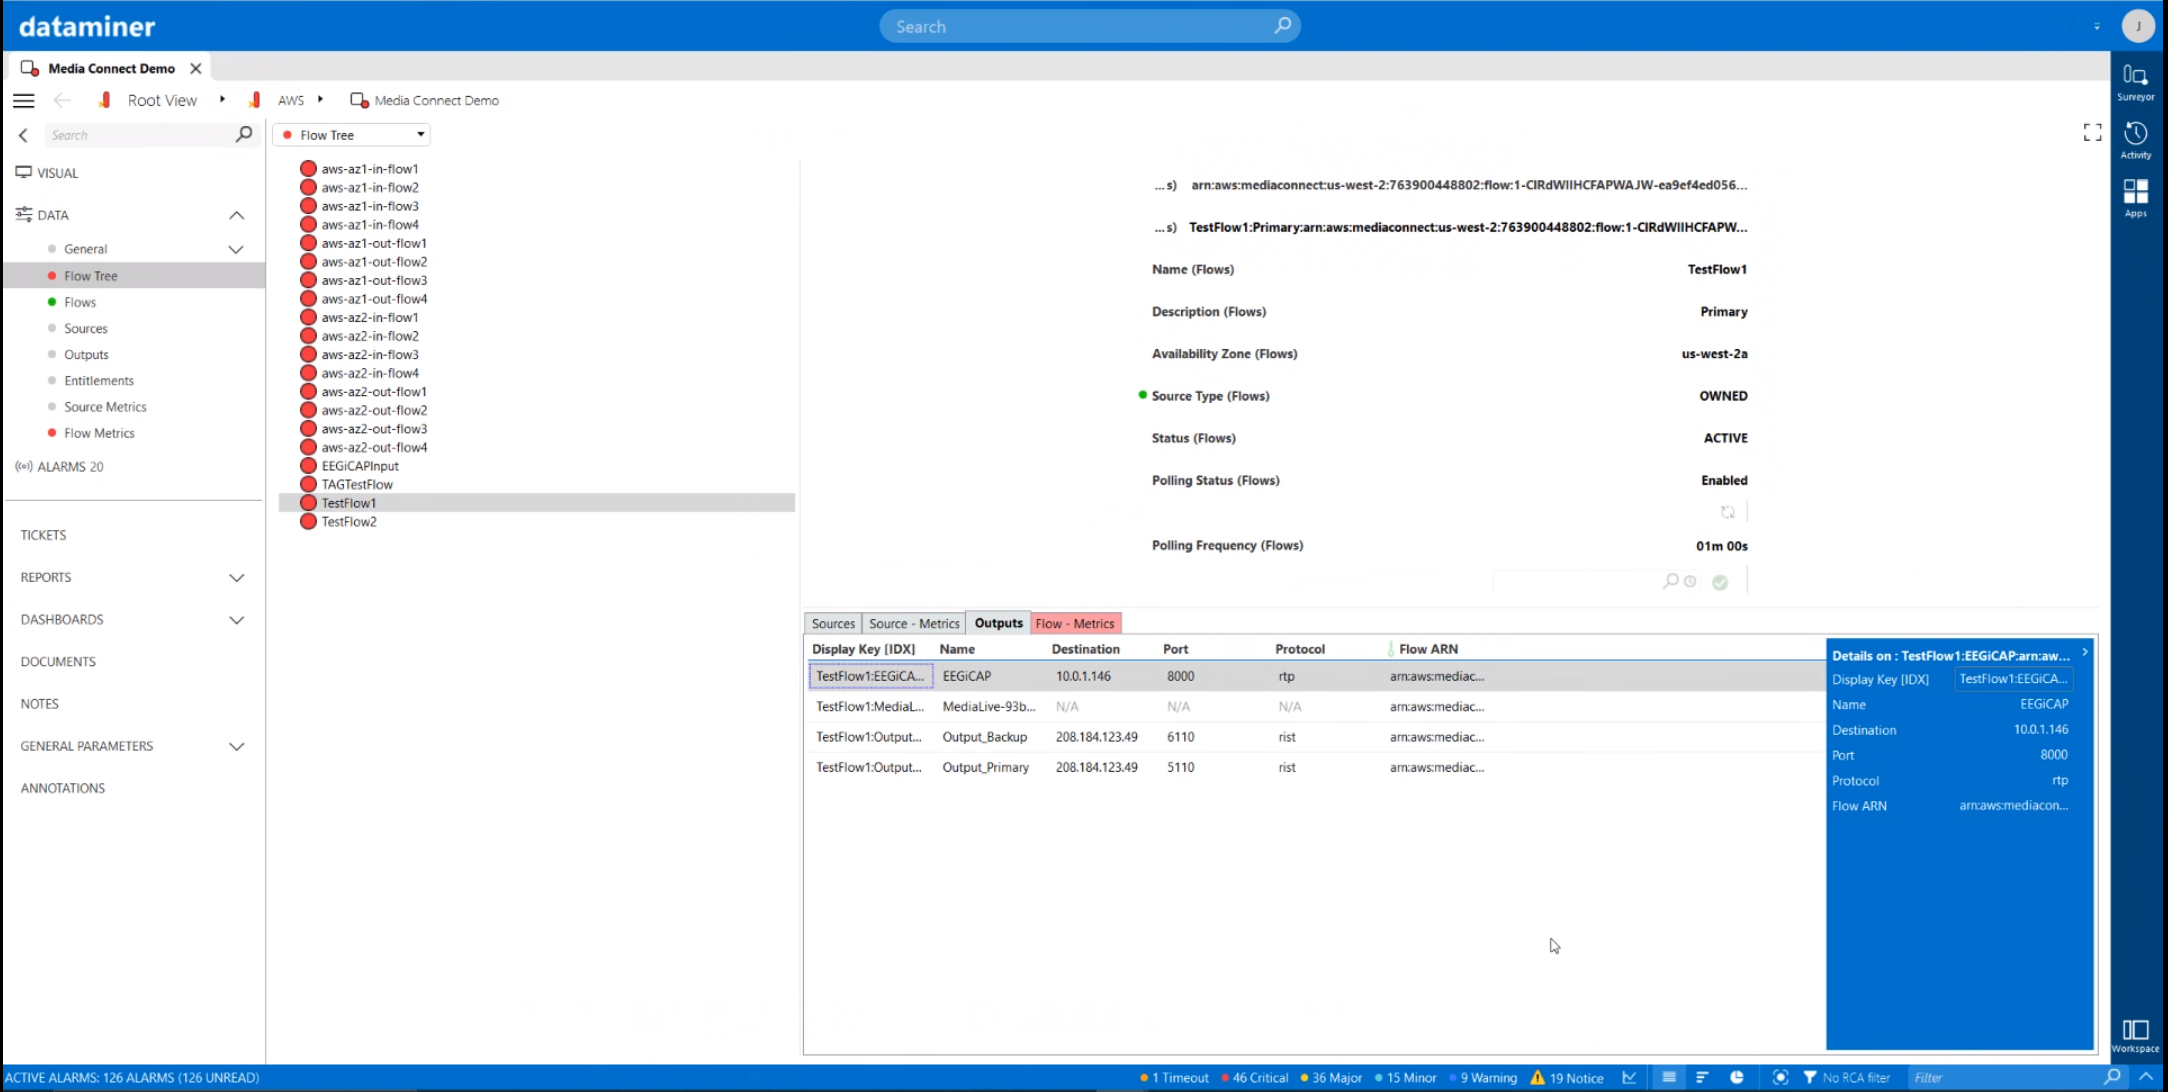The image size is (2168, 1092).
Task: Click the Media Connect Demo breadcrumb link
Action: (437, 100)
